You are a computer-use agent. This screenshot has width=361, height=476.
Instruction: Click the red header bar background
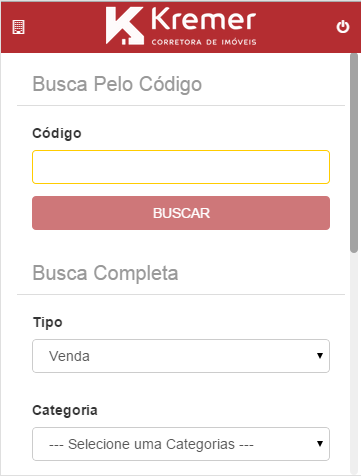67,27
